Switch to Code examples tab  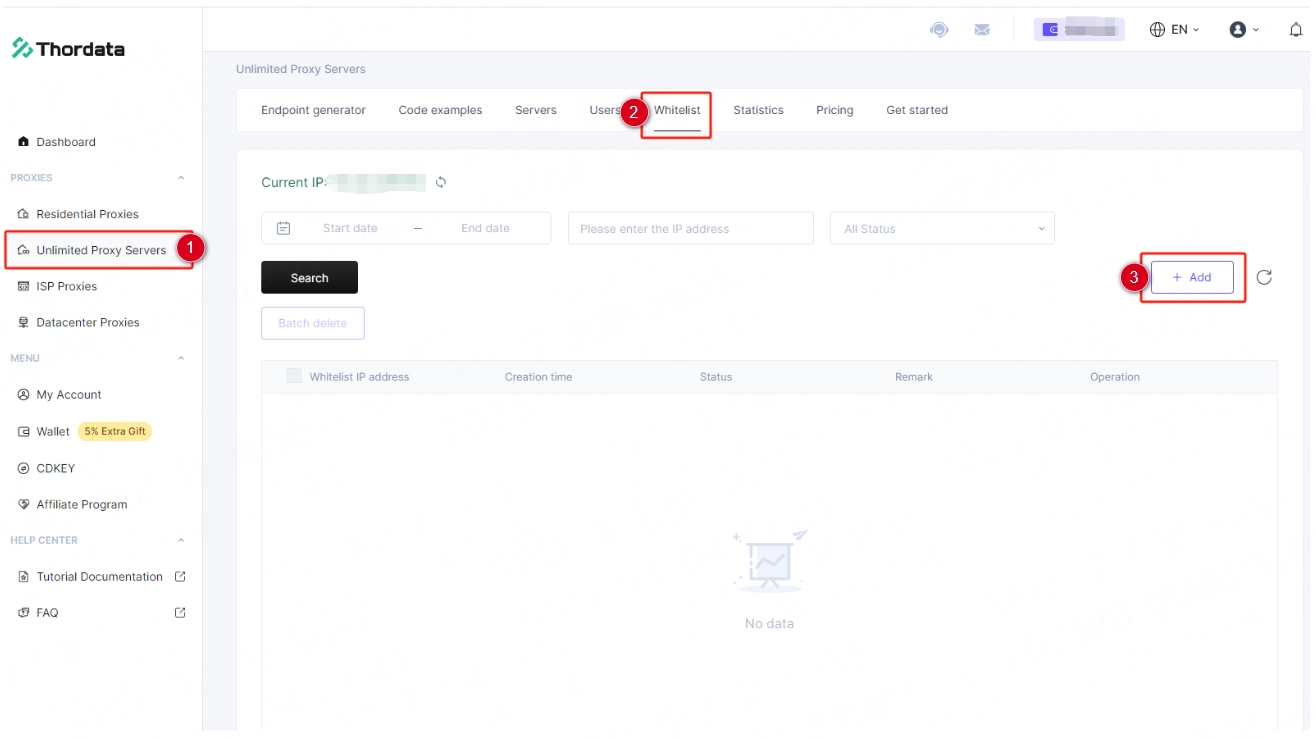(440, 110)
